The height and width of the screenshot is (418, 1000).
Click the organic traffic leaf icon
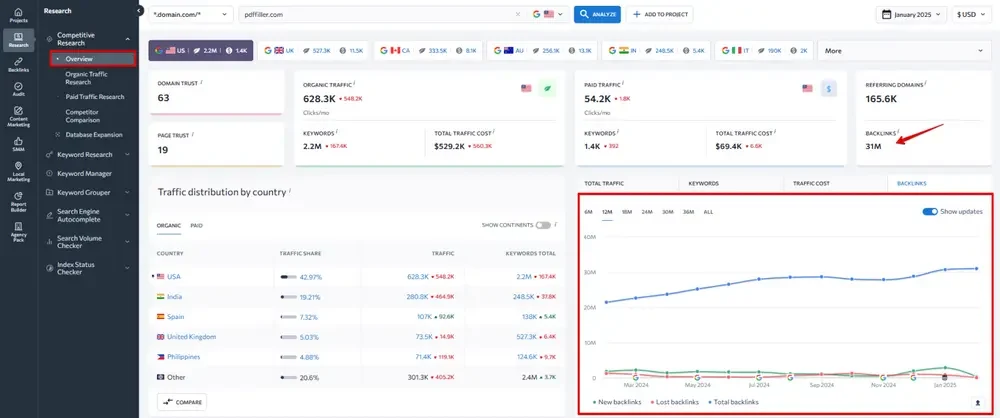click(547, 89)
